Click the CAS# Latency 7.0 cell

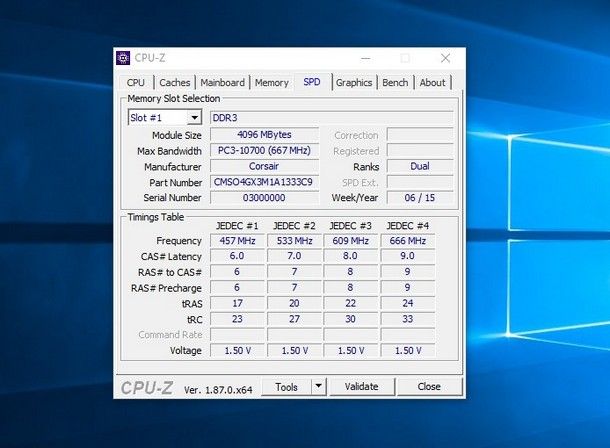294,256
